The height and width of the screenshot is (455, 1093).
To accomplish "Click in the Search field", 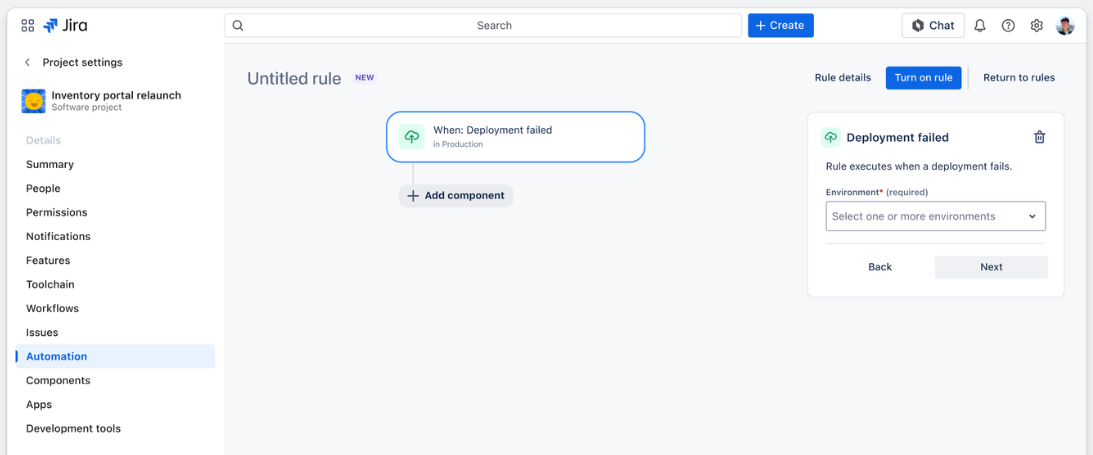I will [494, 26].
